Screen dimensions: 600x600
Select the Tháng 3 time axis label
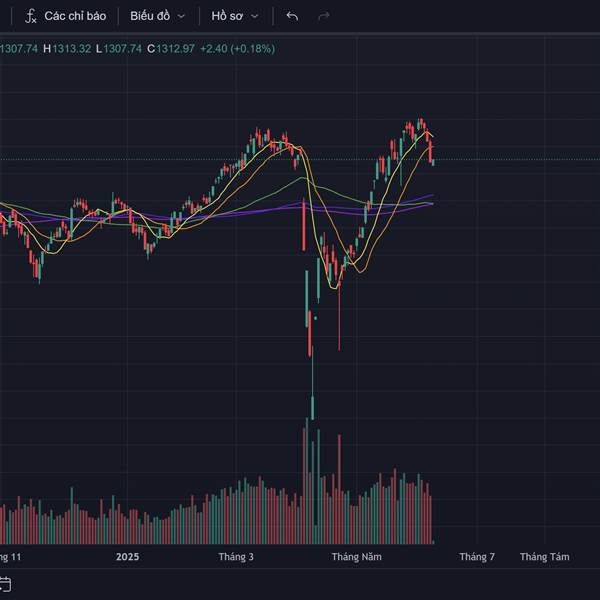[x=236, y=557]
